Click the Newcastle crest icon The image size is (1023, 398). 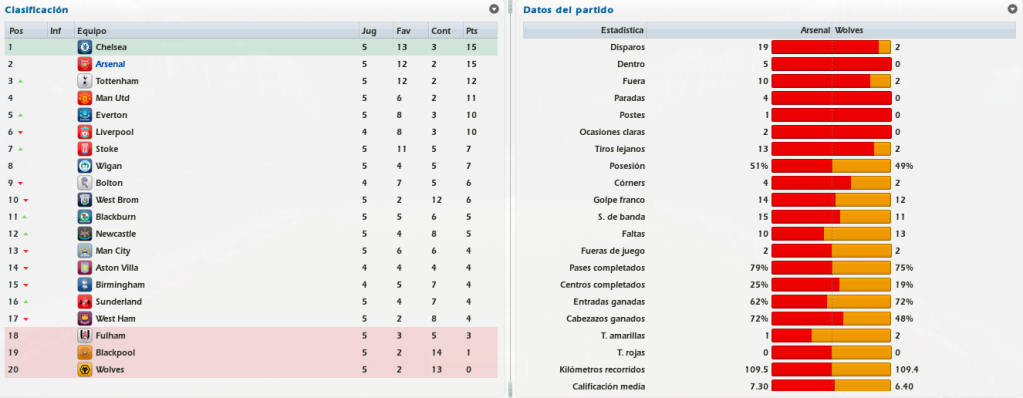coord(84,234)
